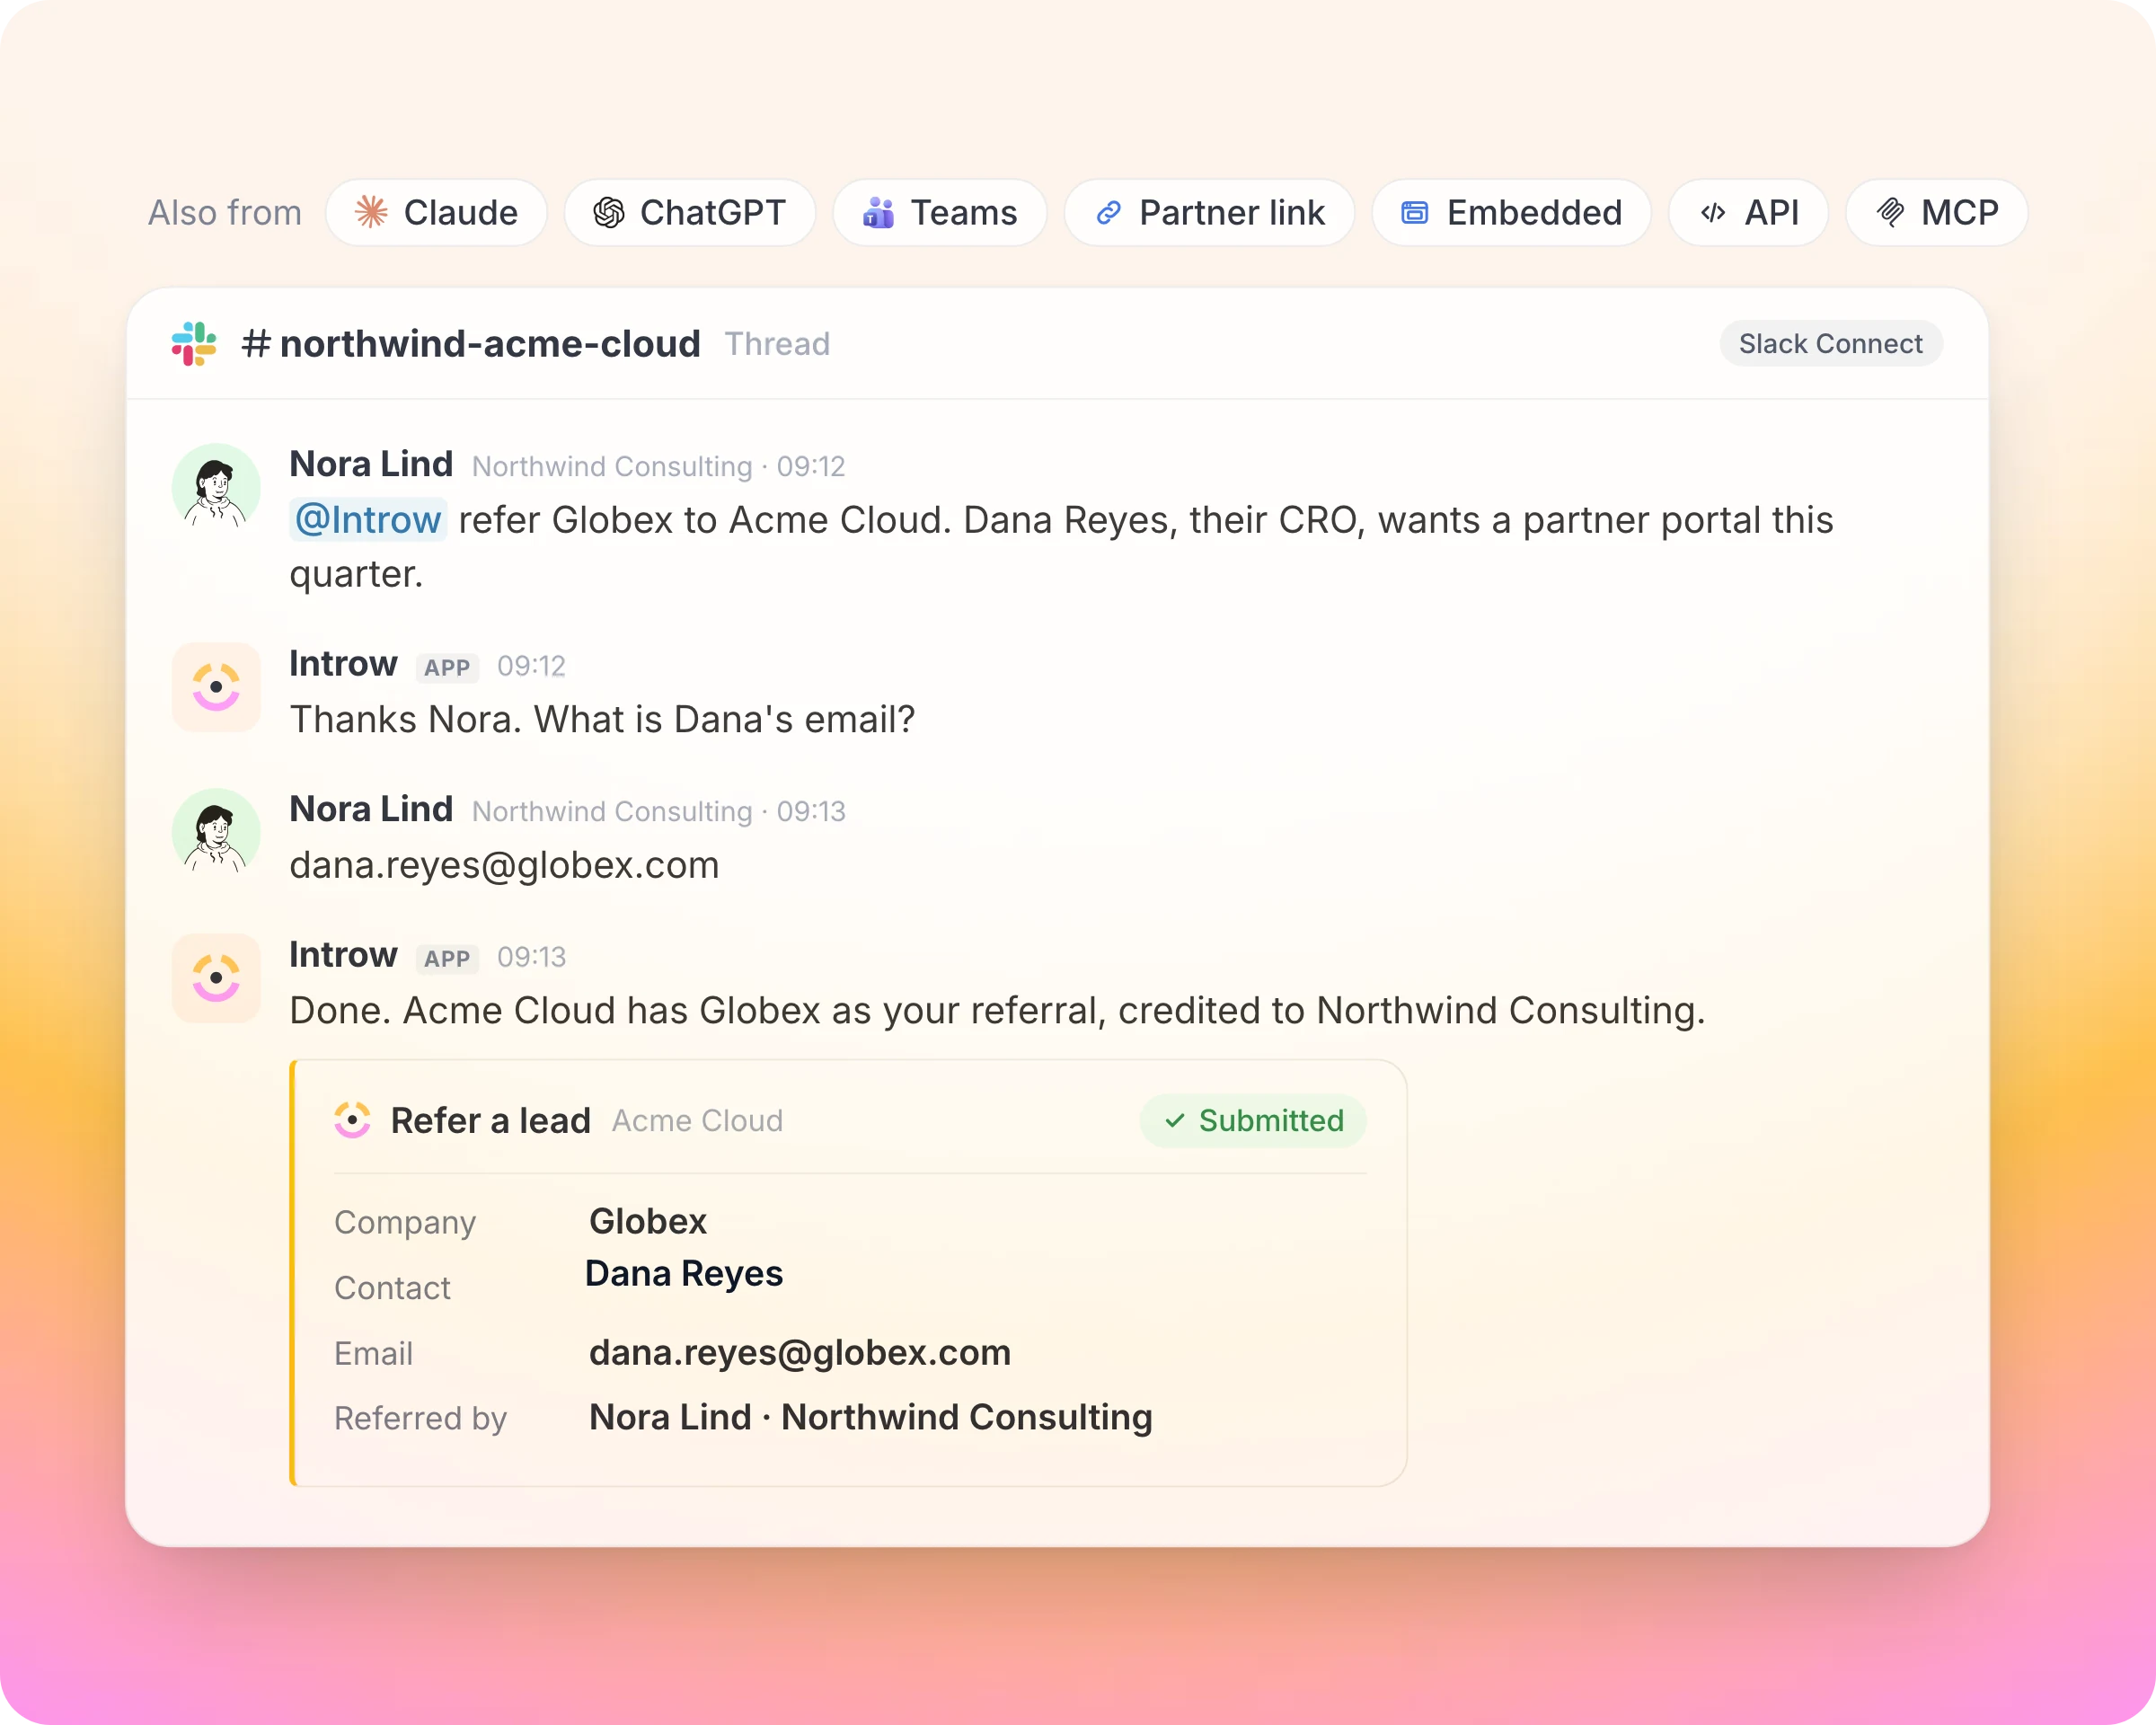The width and height of the screenshot is (2156, 1725).
Task: Select the Partner link chip label
Action: pyautogui.click(x=1232, y=212)
